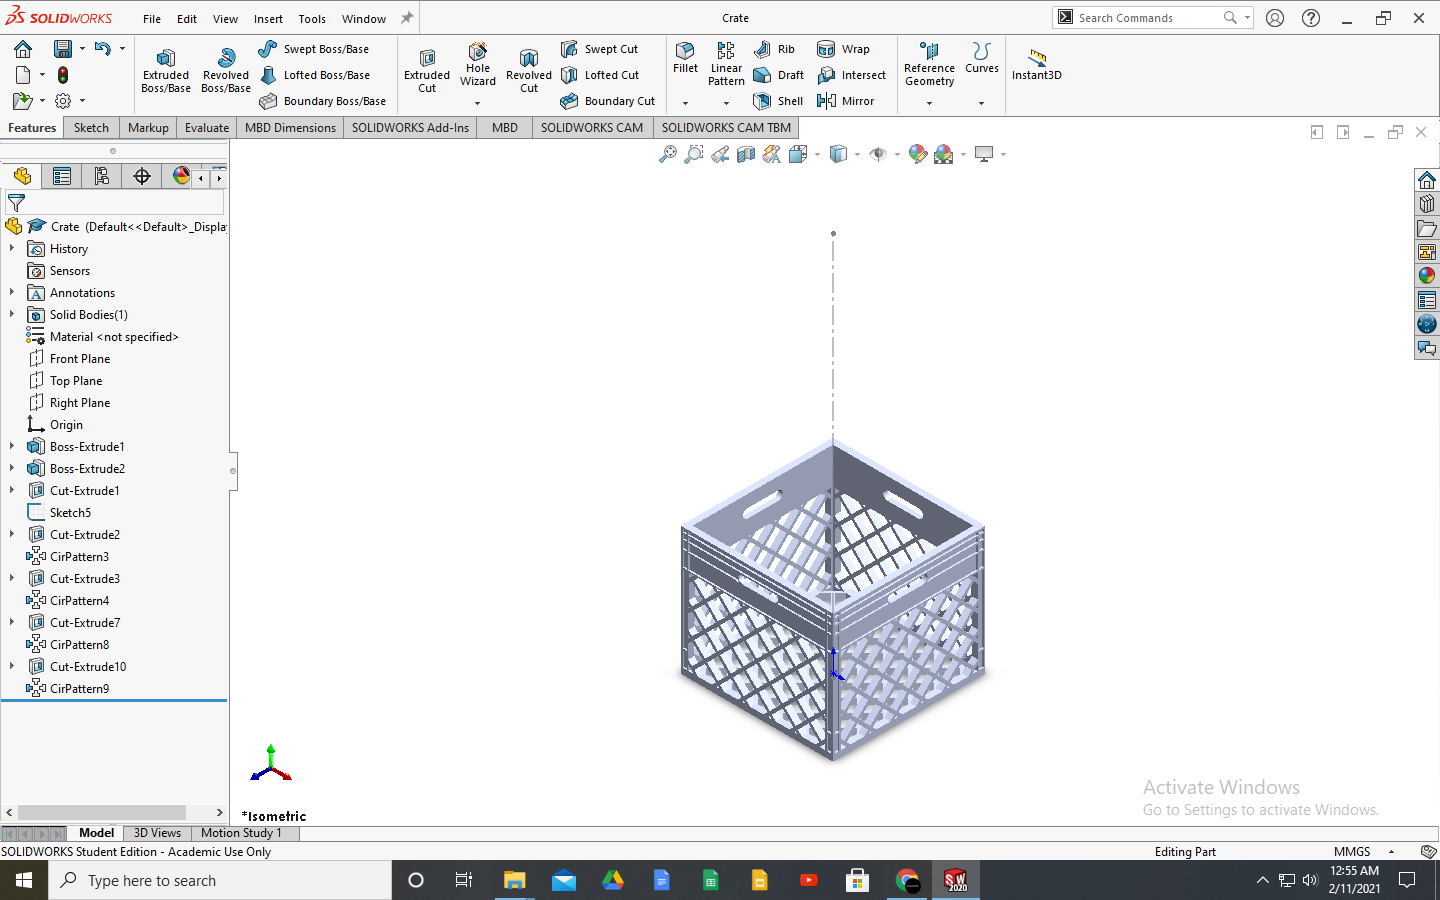Screen dimensions: 1440x900
Task: Switch to the SOLIDWORKS CAM tab
Action: [x=592, y=128]
